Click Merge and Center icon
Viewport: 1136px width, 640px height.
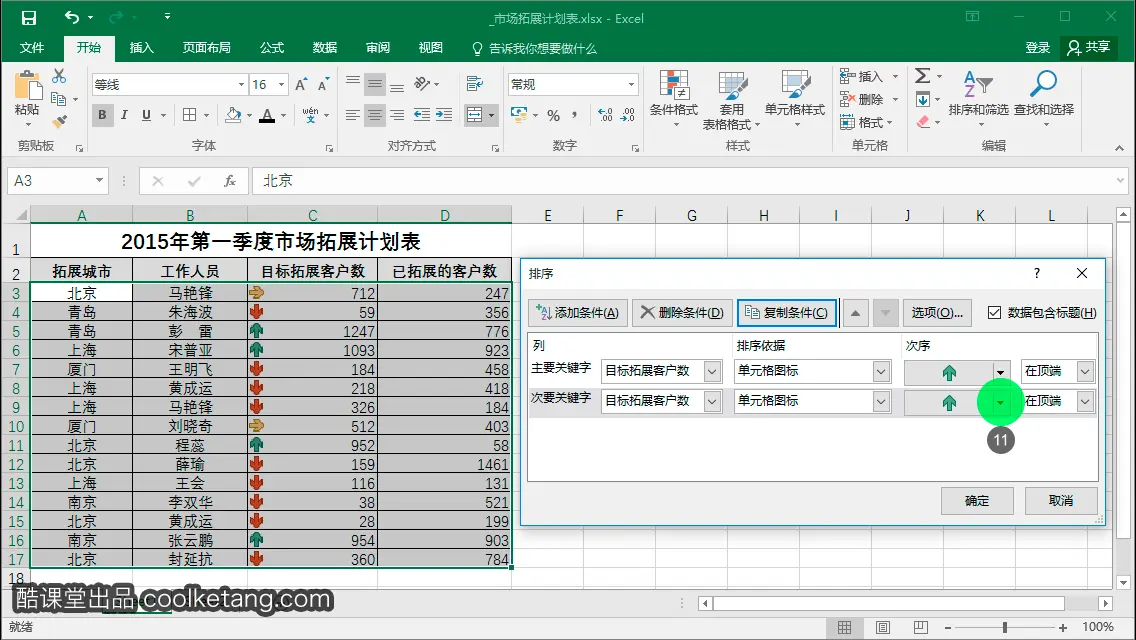coord(475,115)
